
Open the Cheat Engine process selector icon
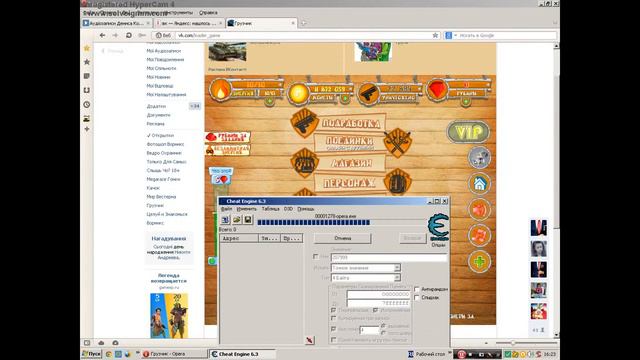pyautogui.click(x=225, y=220)
